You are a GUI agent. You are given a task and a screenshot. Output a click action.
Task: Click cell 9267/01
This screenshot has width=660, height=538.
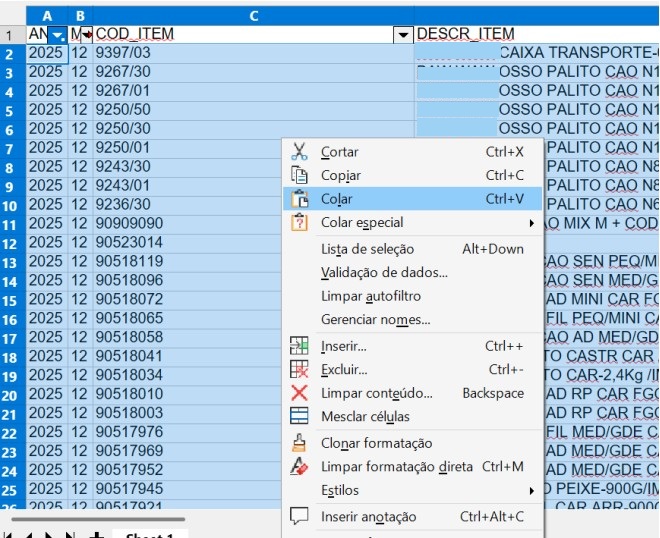point(253,91)
